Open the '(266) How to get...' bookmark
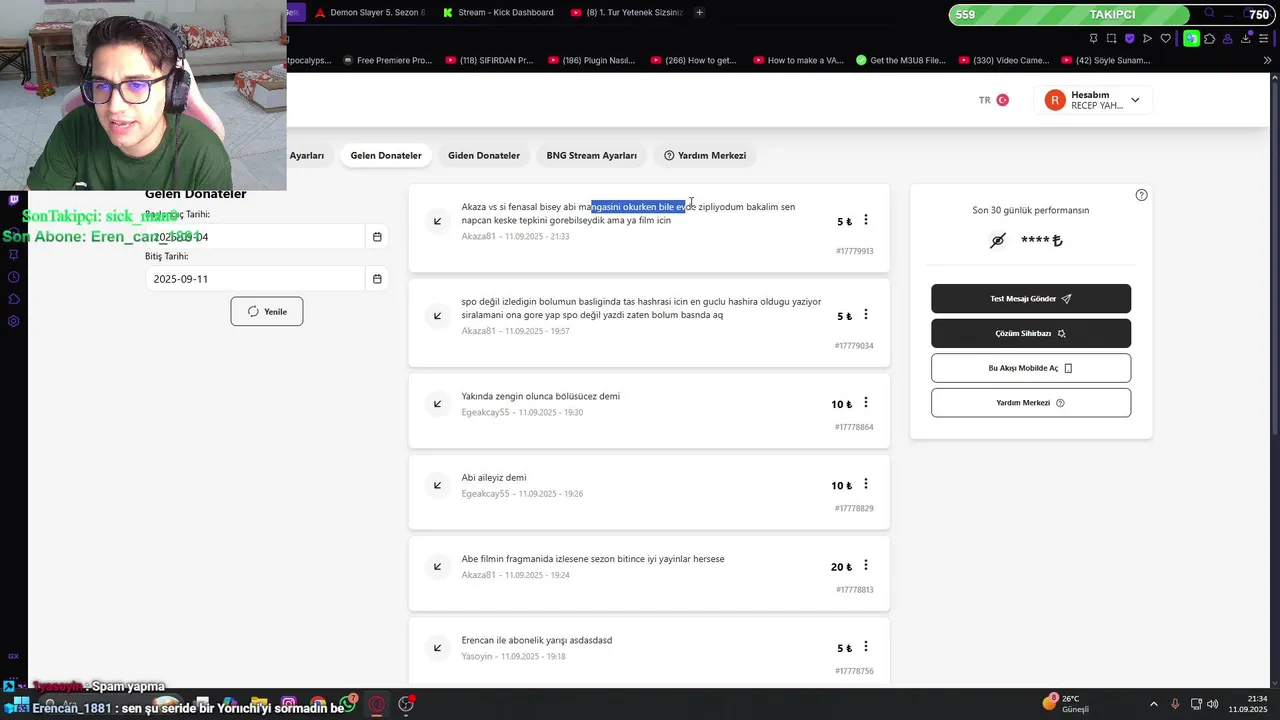This screenshot has width=1280, height=720. click(693, 60)
